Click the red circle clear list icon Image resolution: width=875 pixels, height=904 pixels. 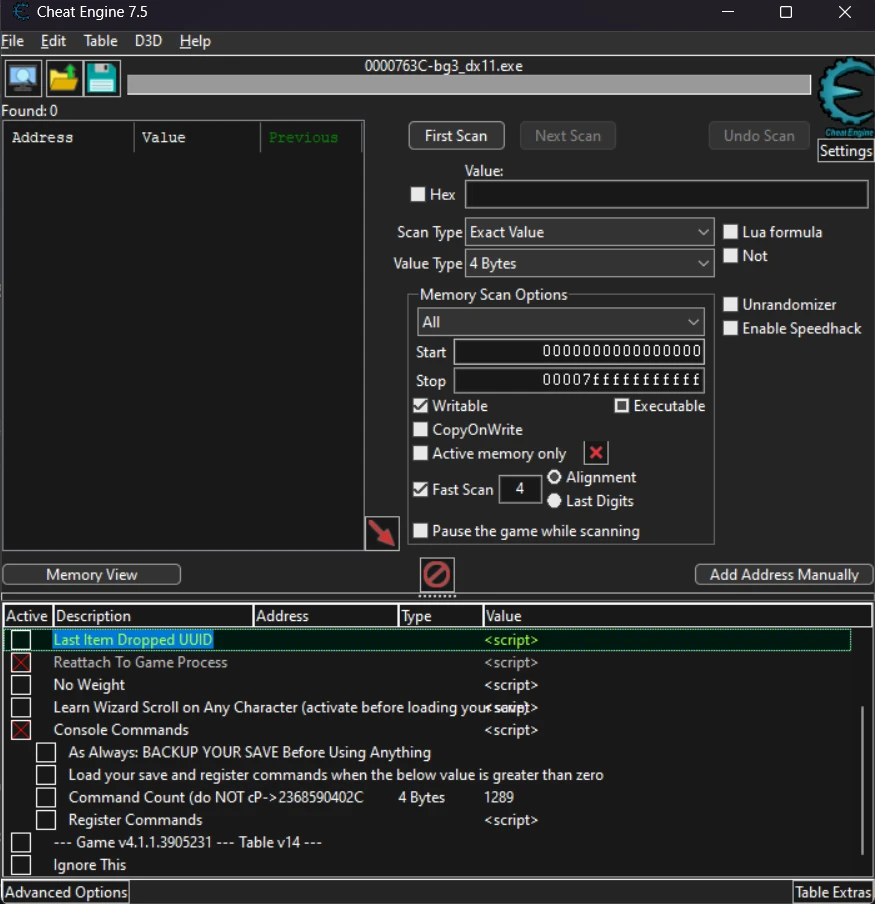tap(437, 574)
